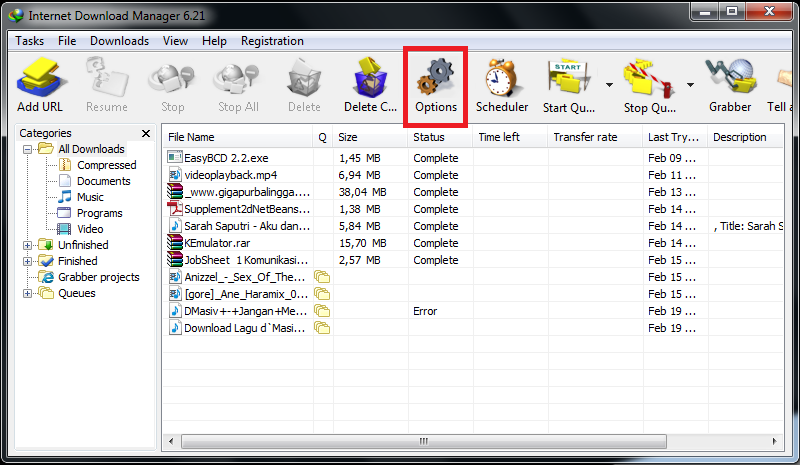This screenshot has height=465, width=800.
Task: Click the Music category note icon
Action: tap(65, 197)
